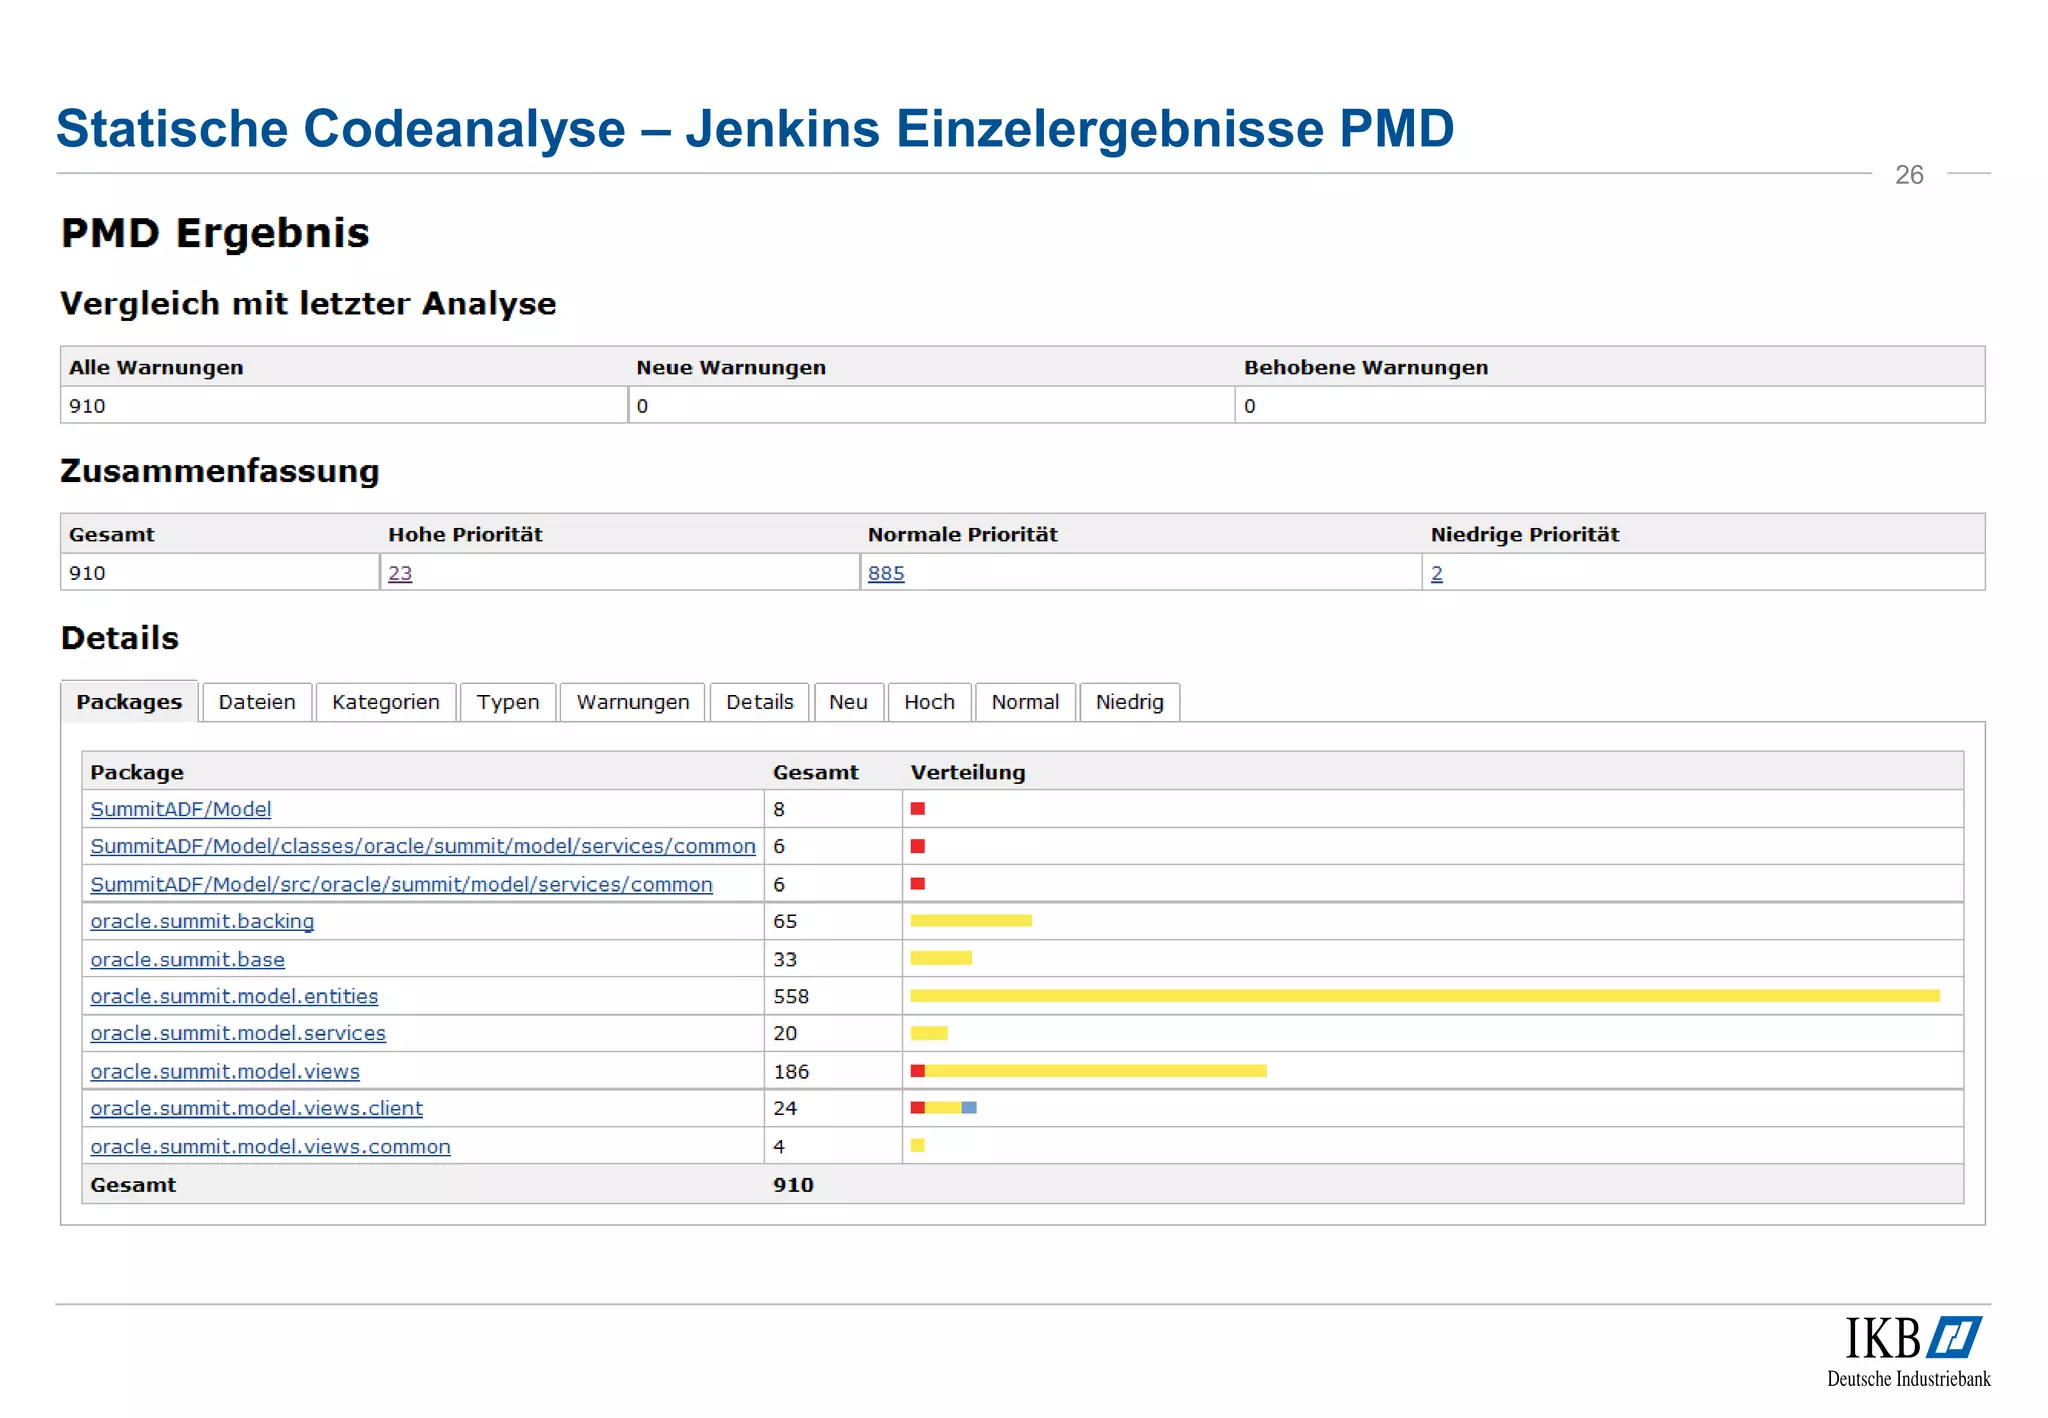Click the Verteilung column header
Image resolution: width=2048 pixels, height=1418 pixels.
click(968, 772)
